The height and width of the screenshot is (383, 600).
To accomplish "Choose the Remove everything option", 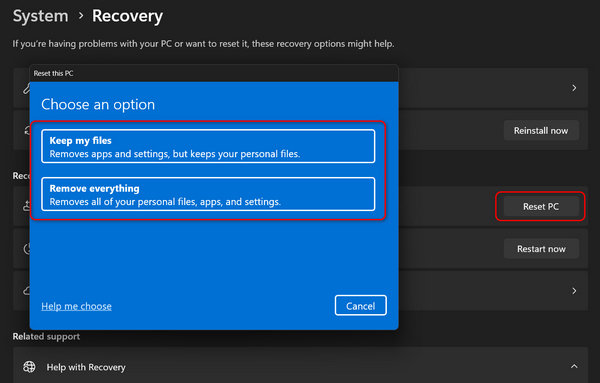I will (208, 194).
